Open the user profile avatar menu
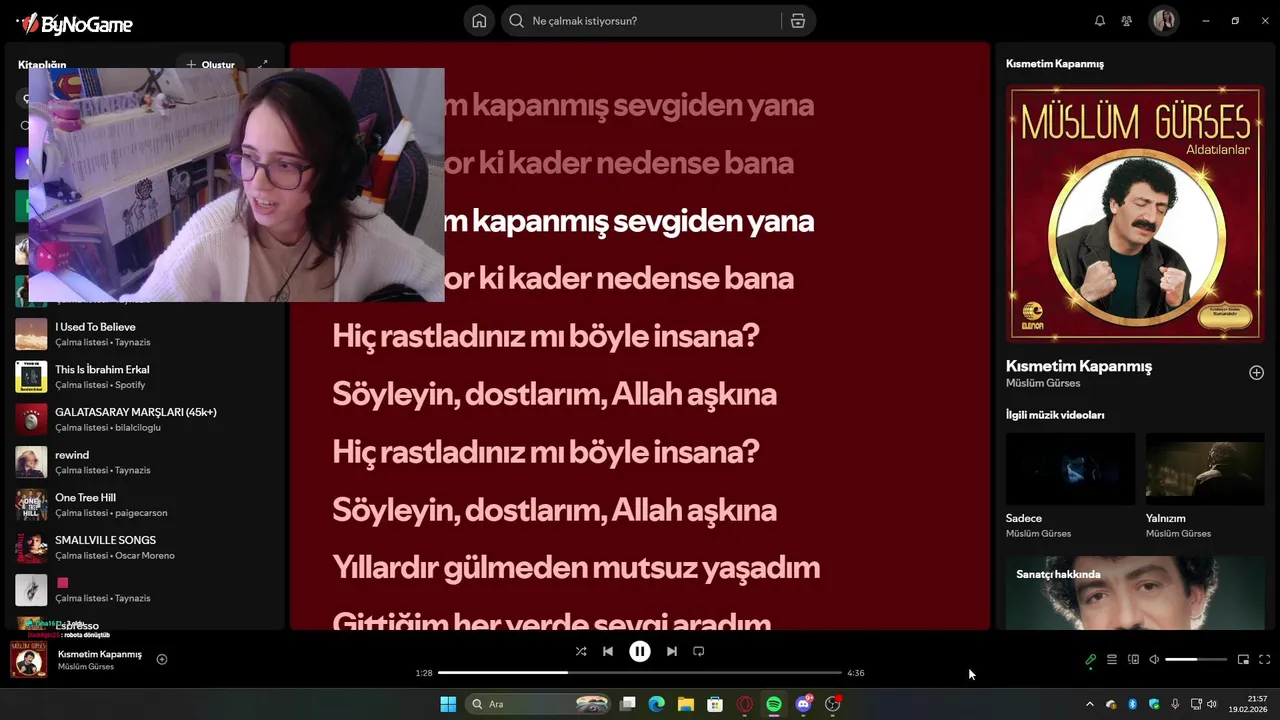The width and height of the screenshot is (1280, 720). click(1164, 21)
